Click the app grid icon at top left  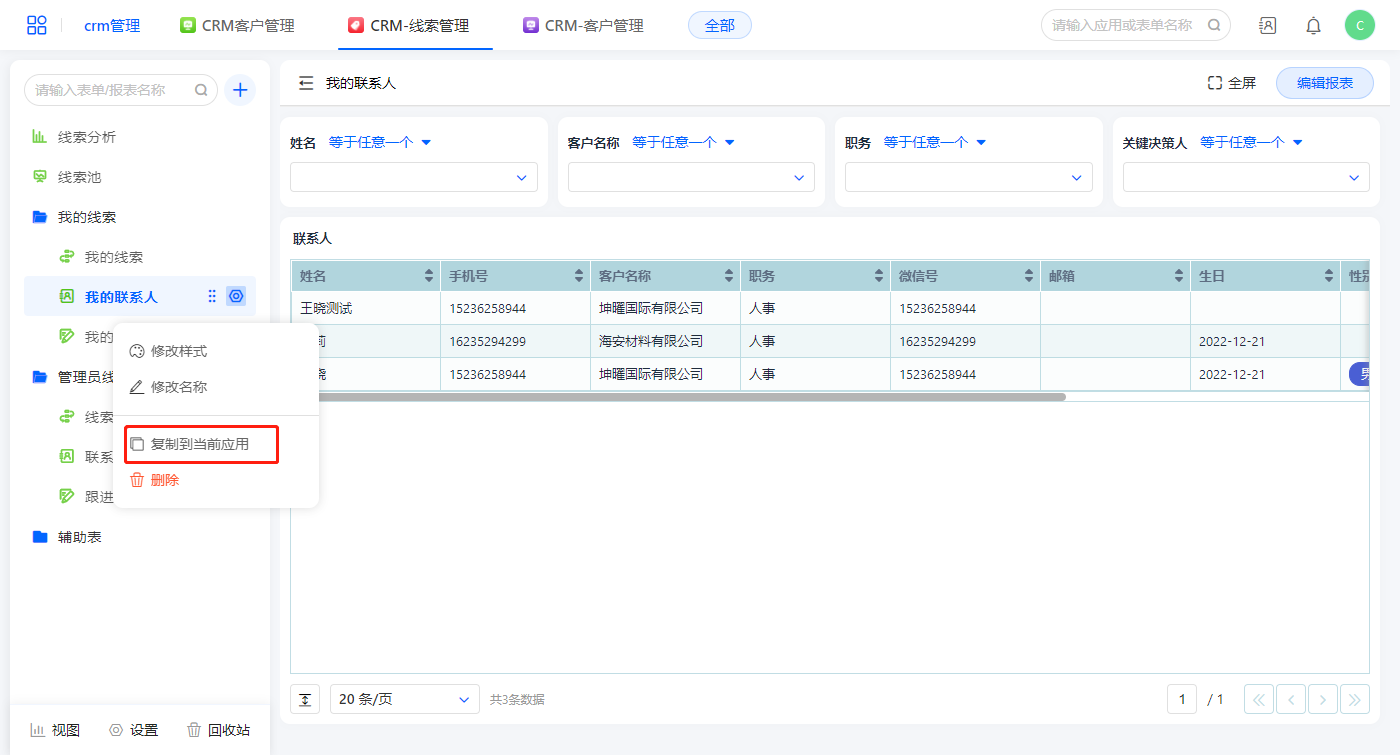tap(37, 26)
